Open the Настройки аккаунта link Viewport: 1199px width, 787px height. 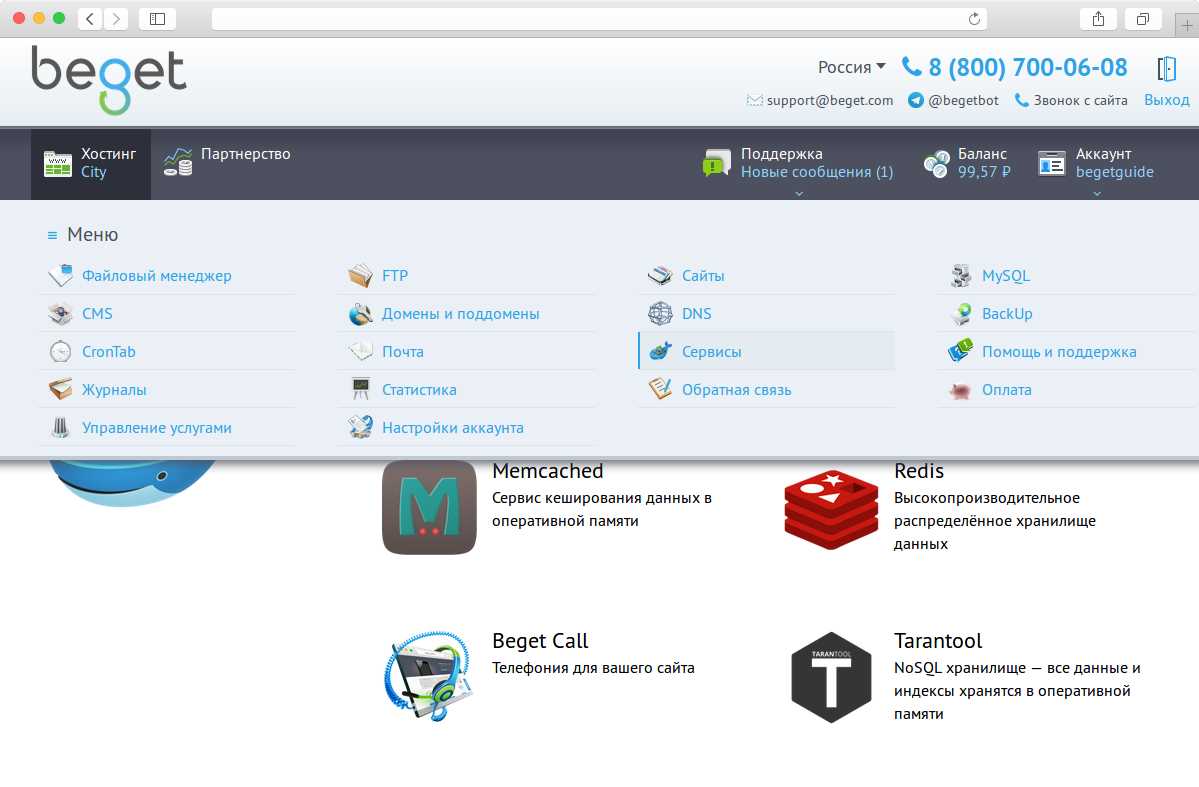[x=453, y=428]
